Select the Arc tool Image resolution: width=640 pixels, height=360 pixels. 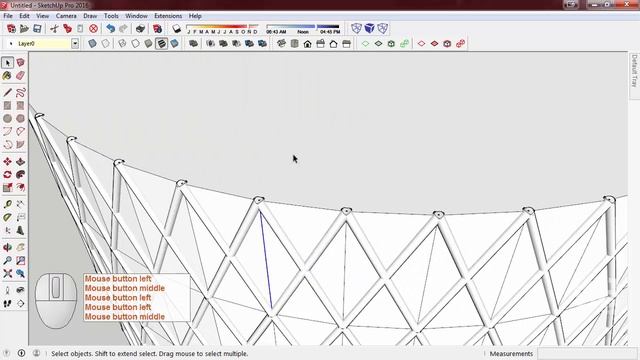click(7, 131)
